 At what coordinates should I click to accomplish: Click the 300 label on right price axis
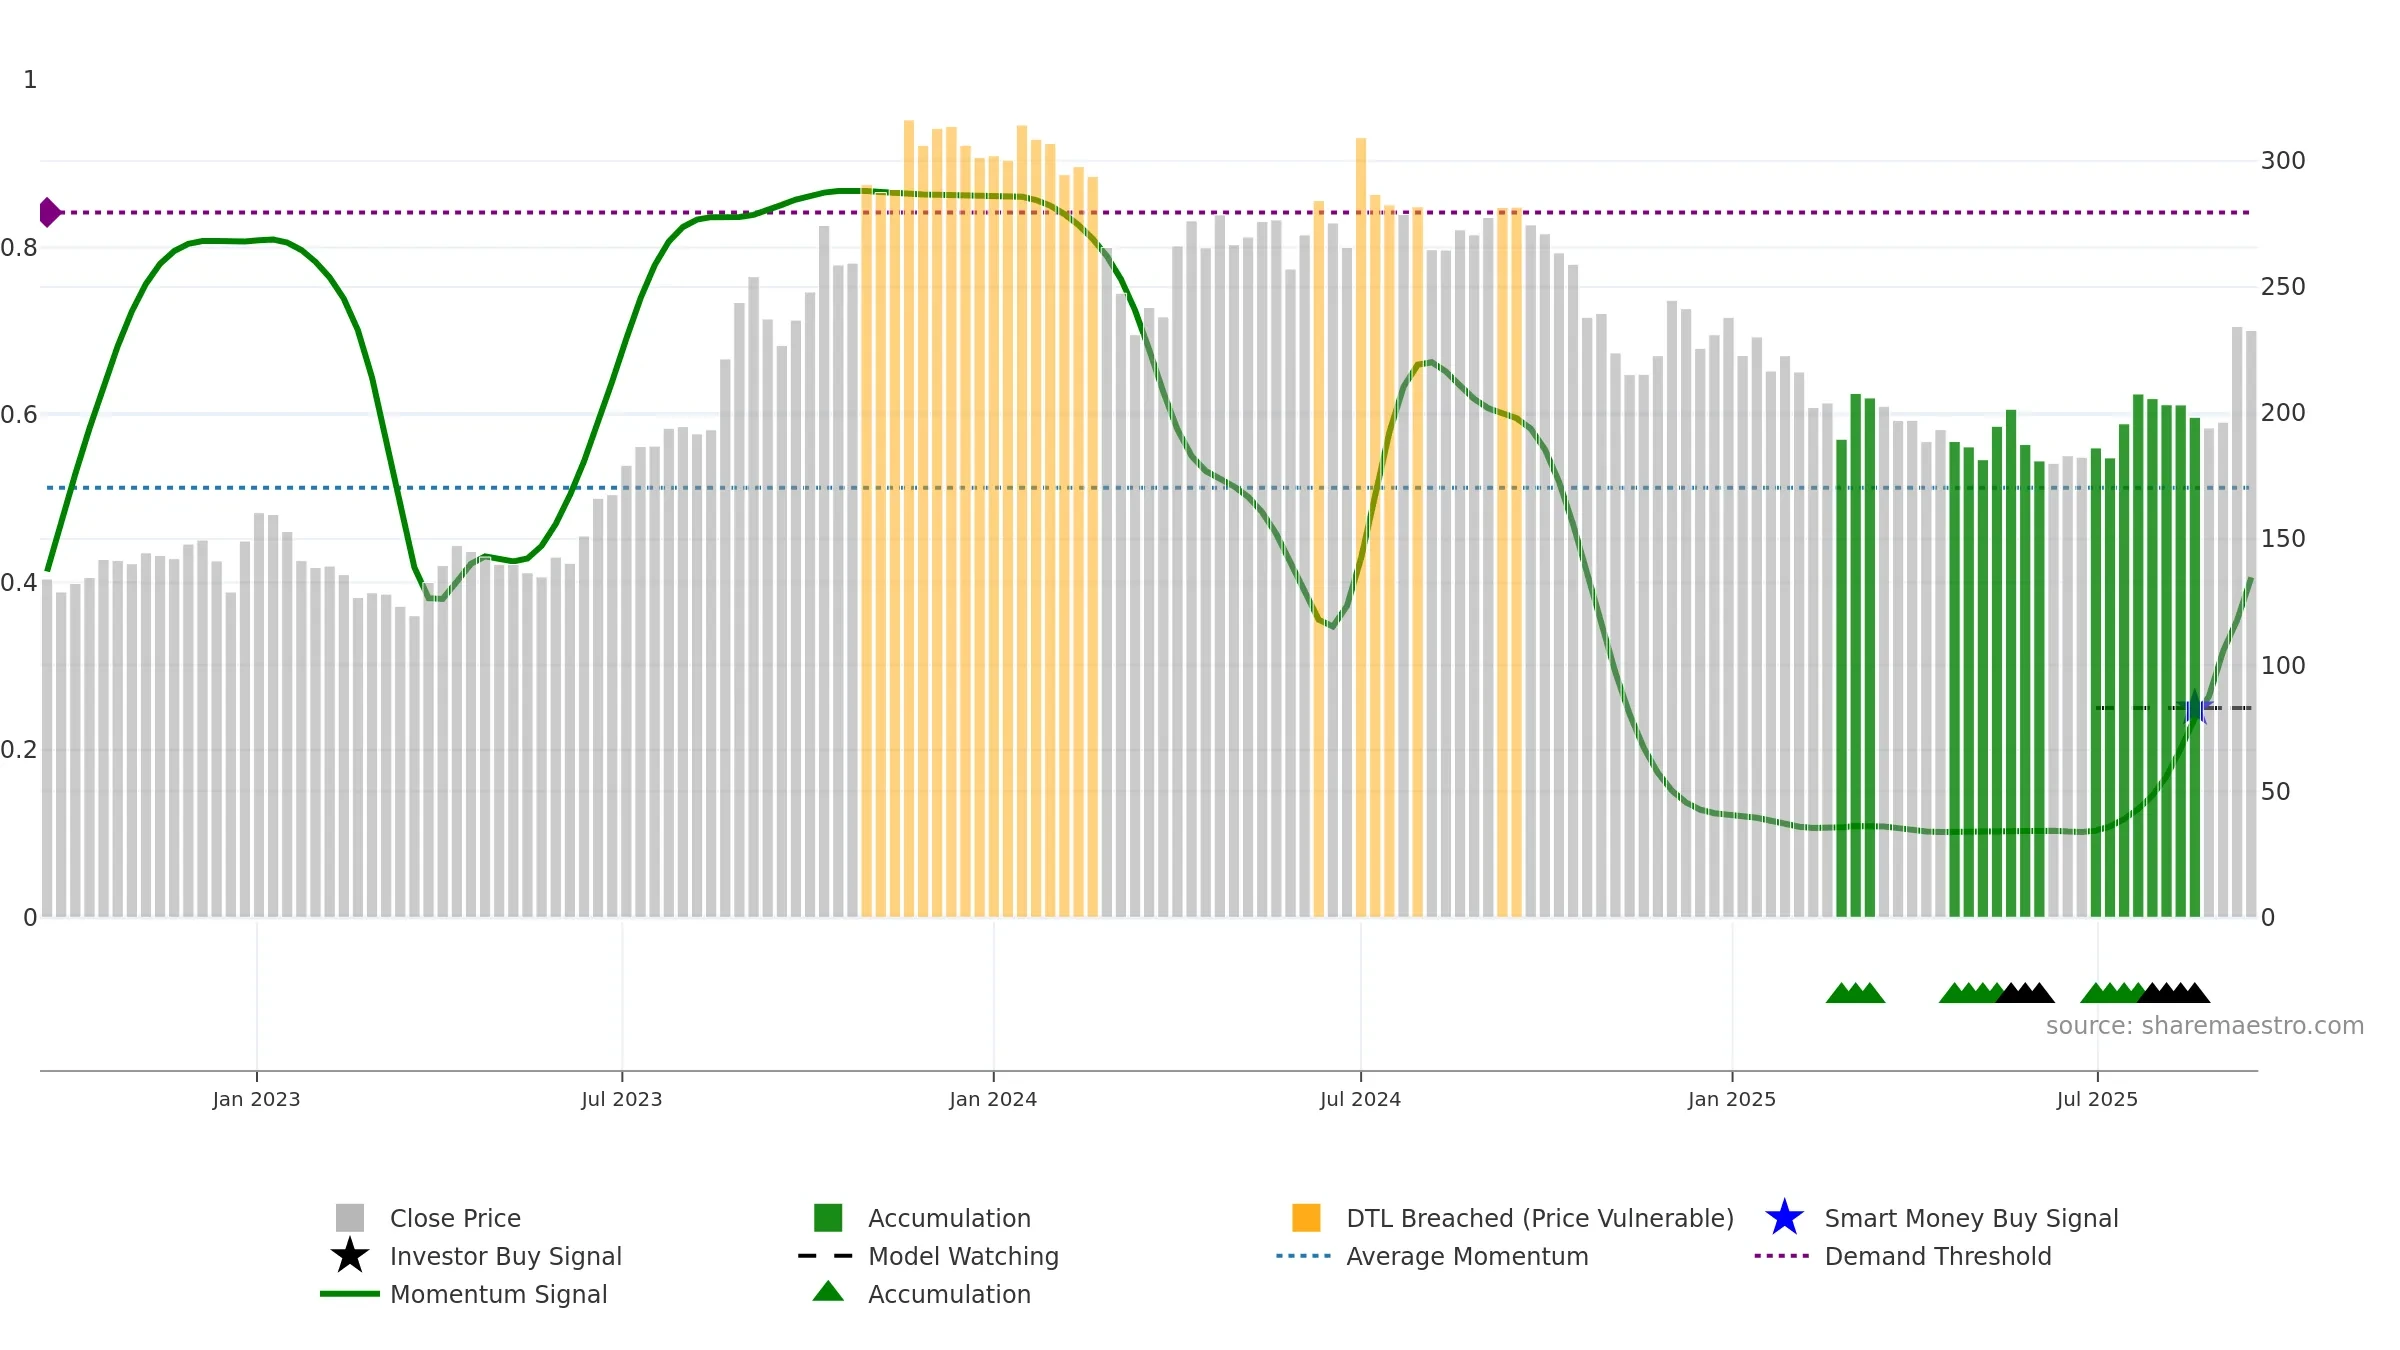tap(2283, 161)
